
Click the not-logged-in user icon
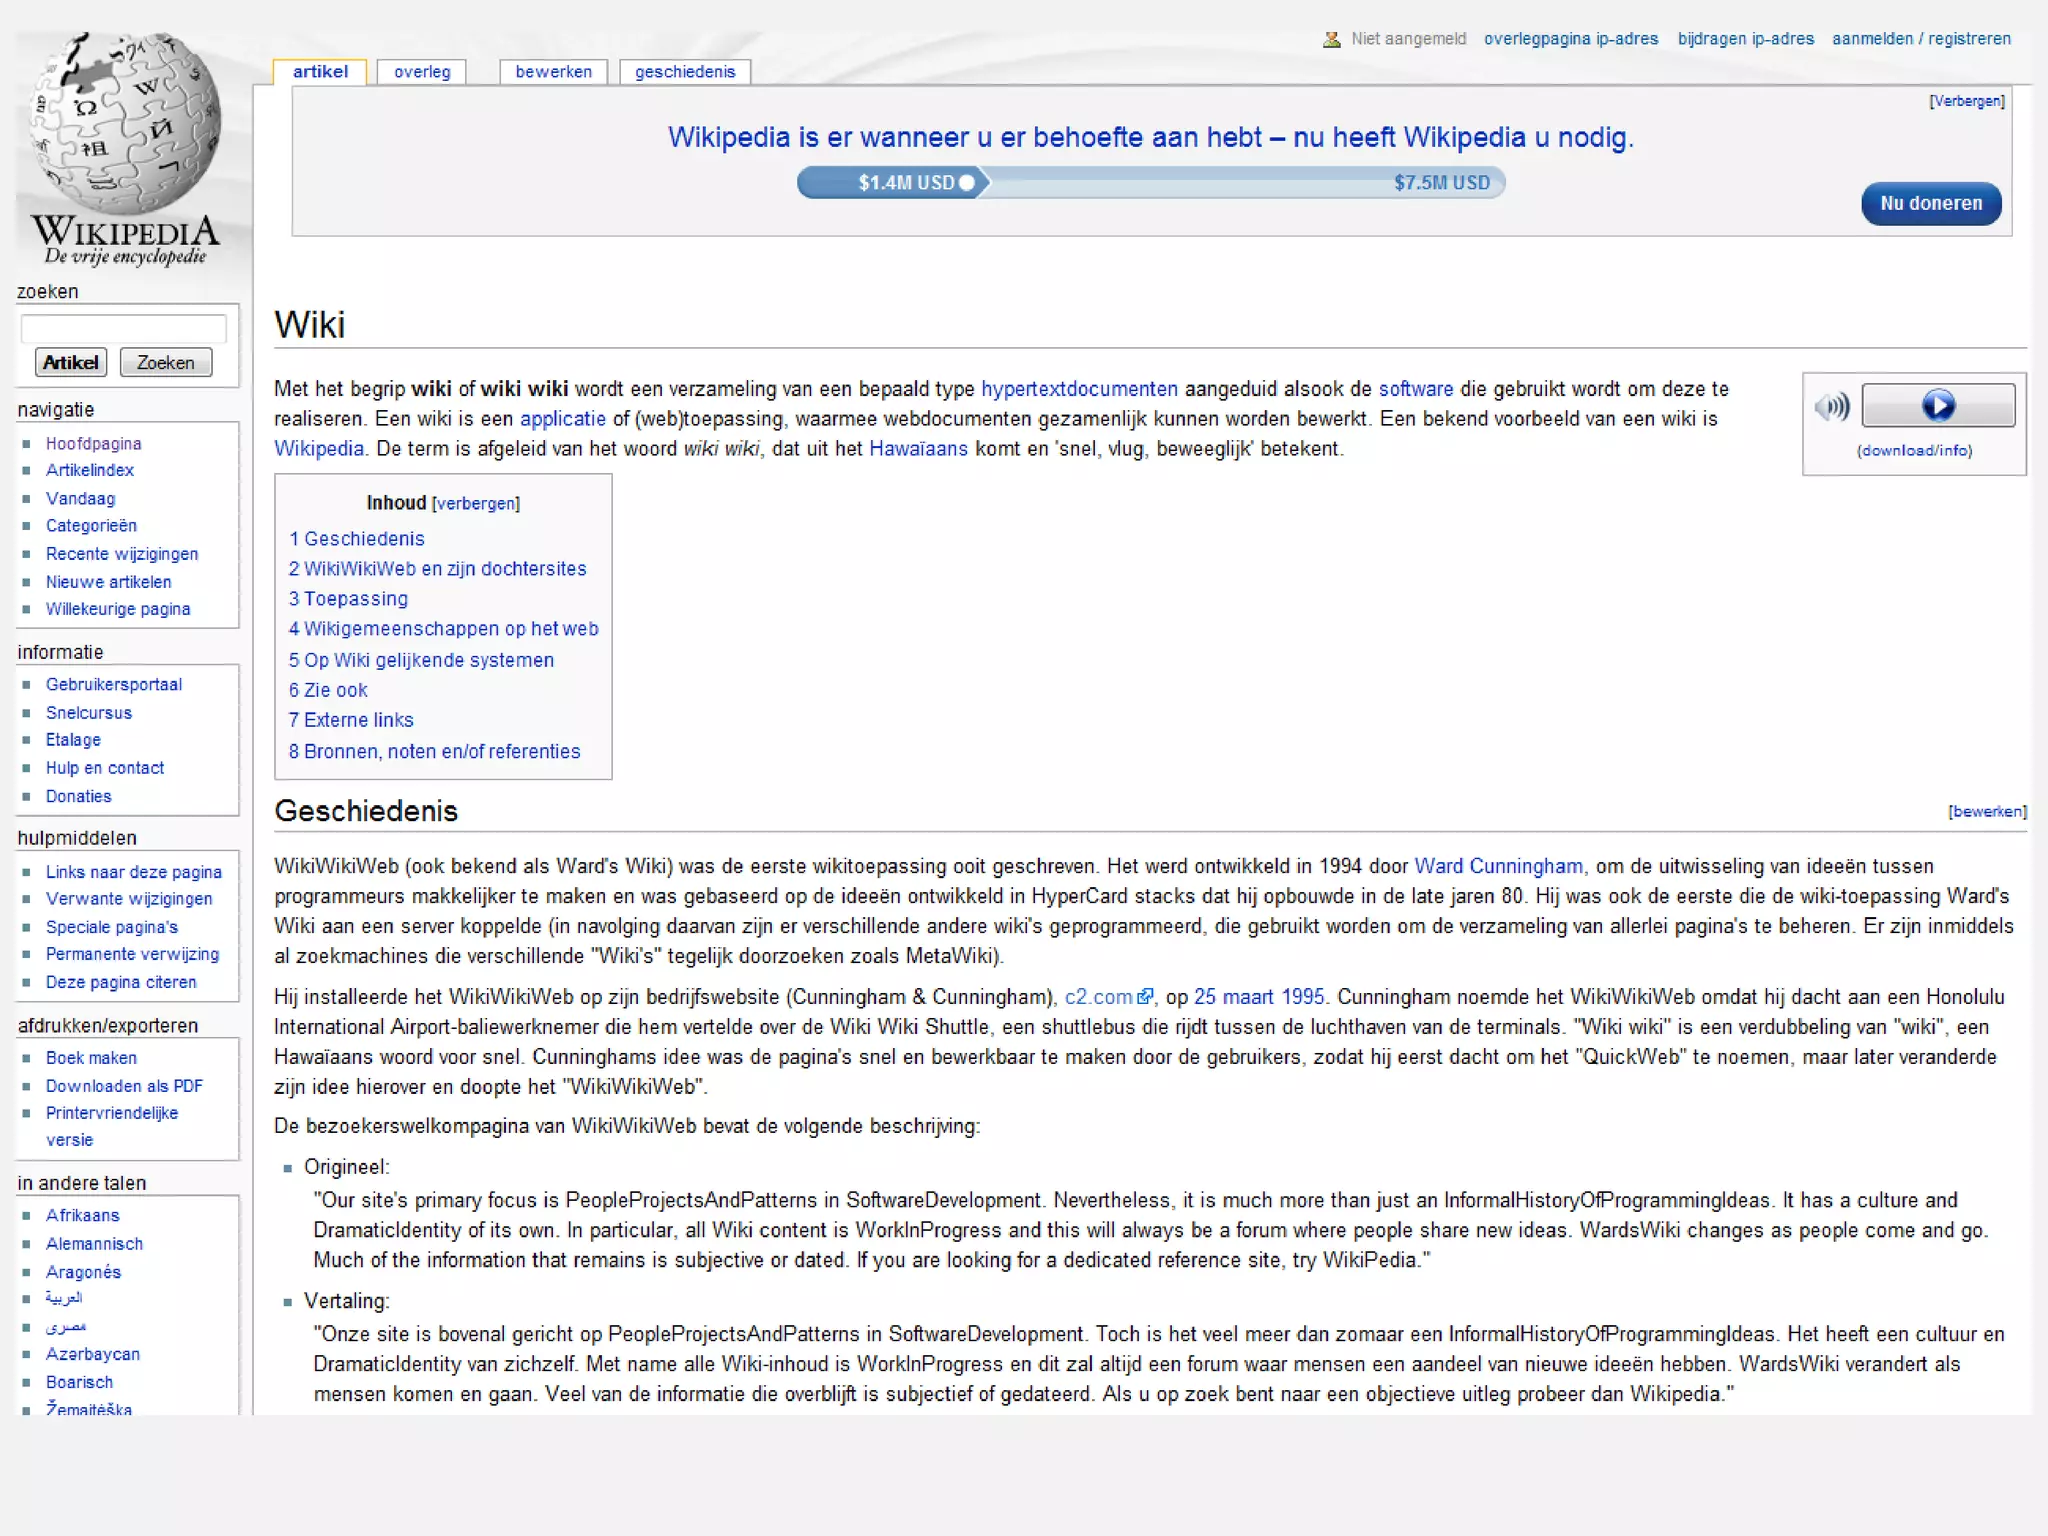pos(1331,39)
